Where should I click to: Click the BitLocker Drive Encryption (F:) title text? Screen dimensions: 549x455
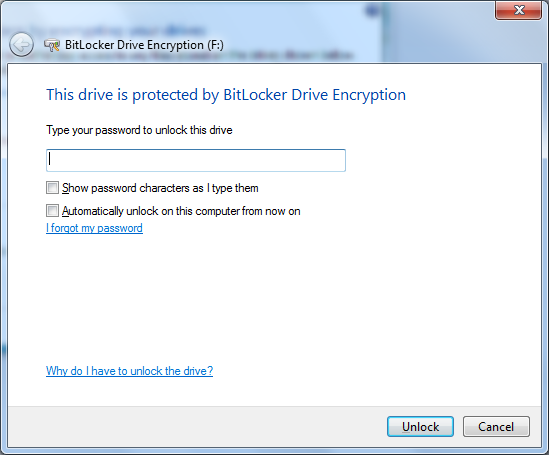pyautogui.click(x=144, y=45)
